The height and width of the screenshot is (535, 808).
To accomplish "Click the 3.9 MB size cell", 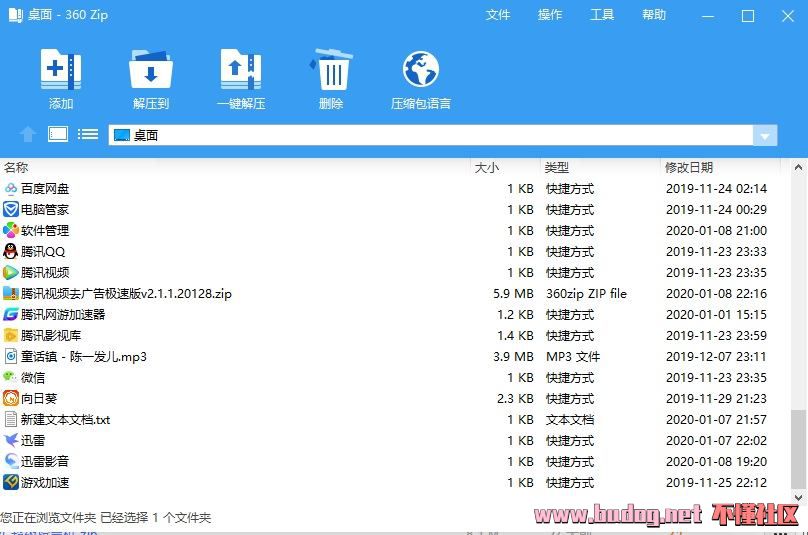I will [x=513, y=357].
